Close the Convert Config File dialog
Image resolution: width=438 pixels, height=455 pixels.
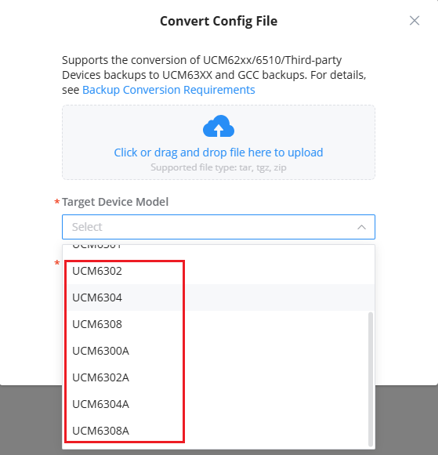coord(414,21)
